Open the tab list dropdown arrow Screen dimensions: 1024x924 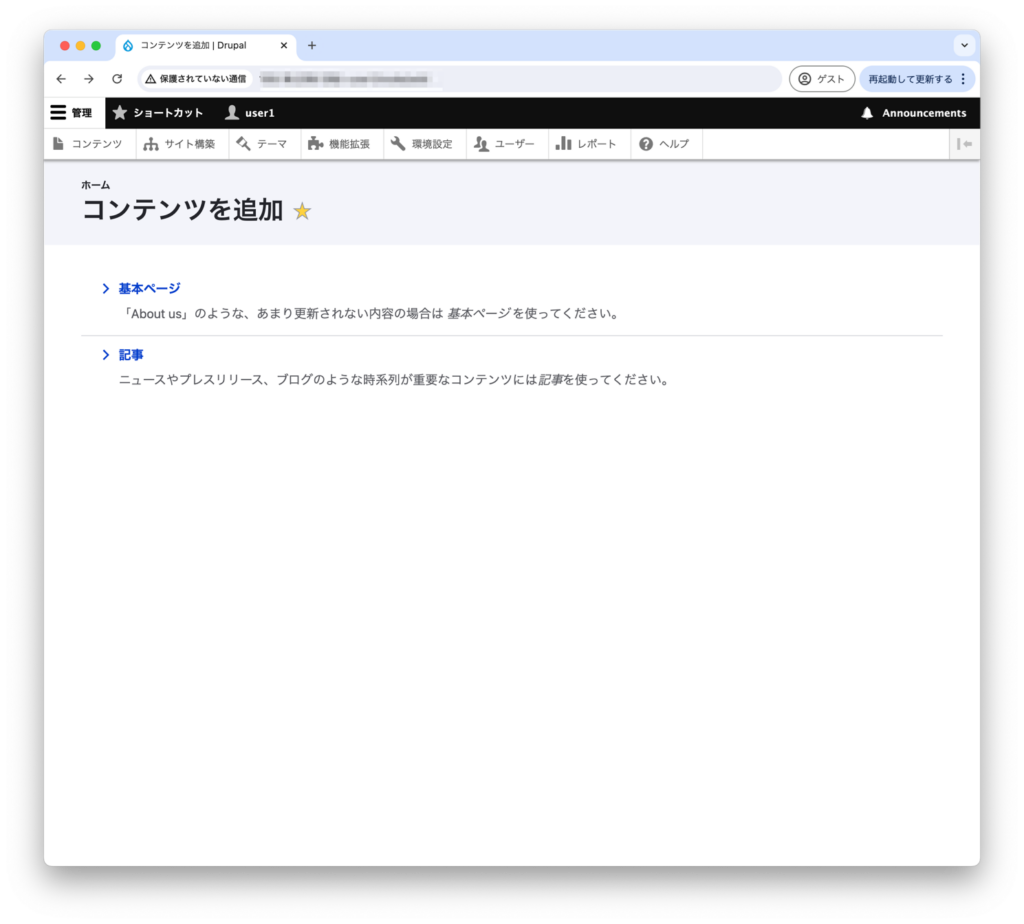click(964, 45)
